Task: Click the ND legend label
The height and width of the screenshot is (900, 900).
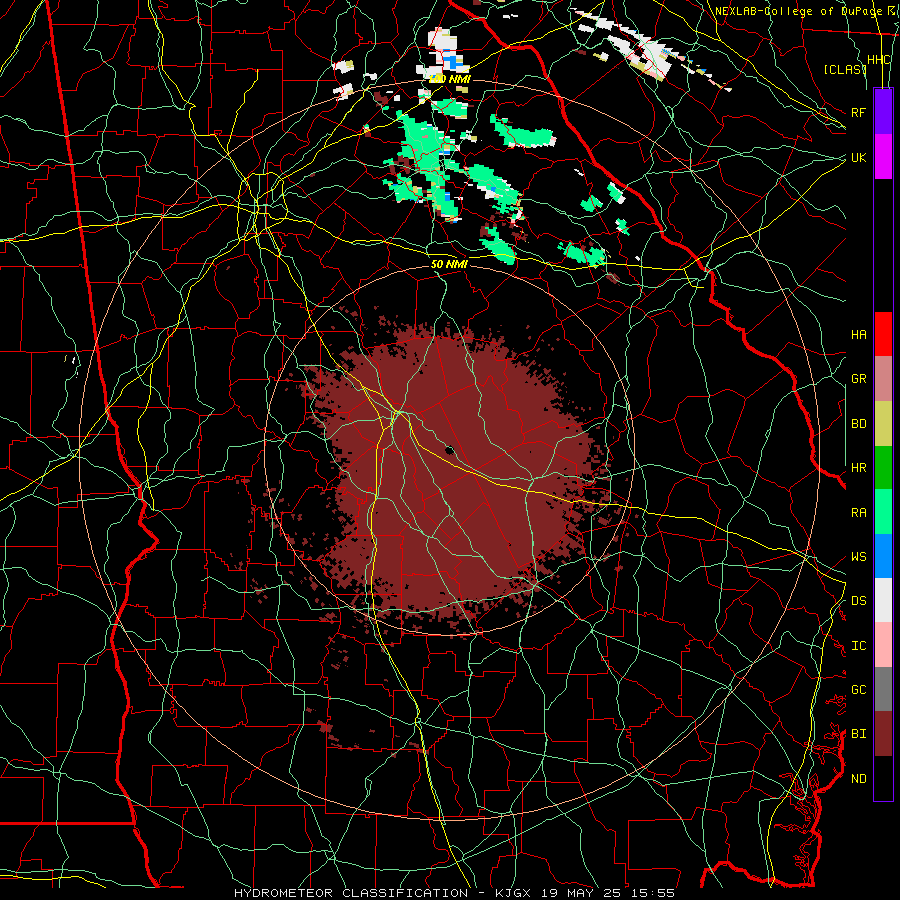Action: [x=858, y=779]
